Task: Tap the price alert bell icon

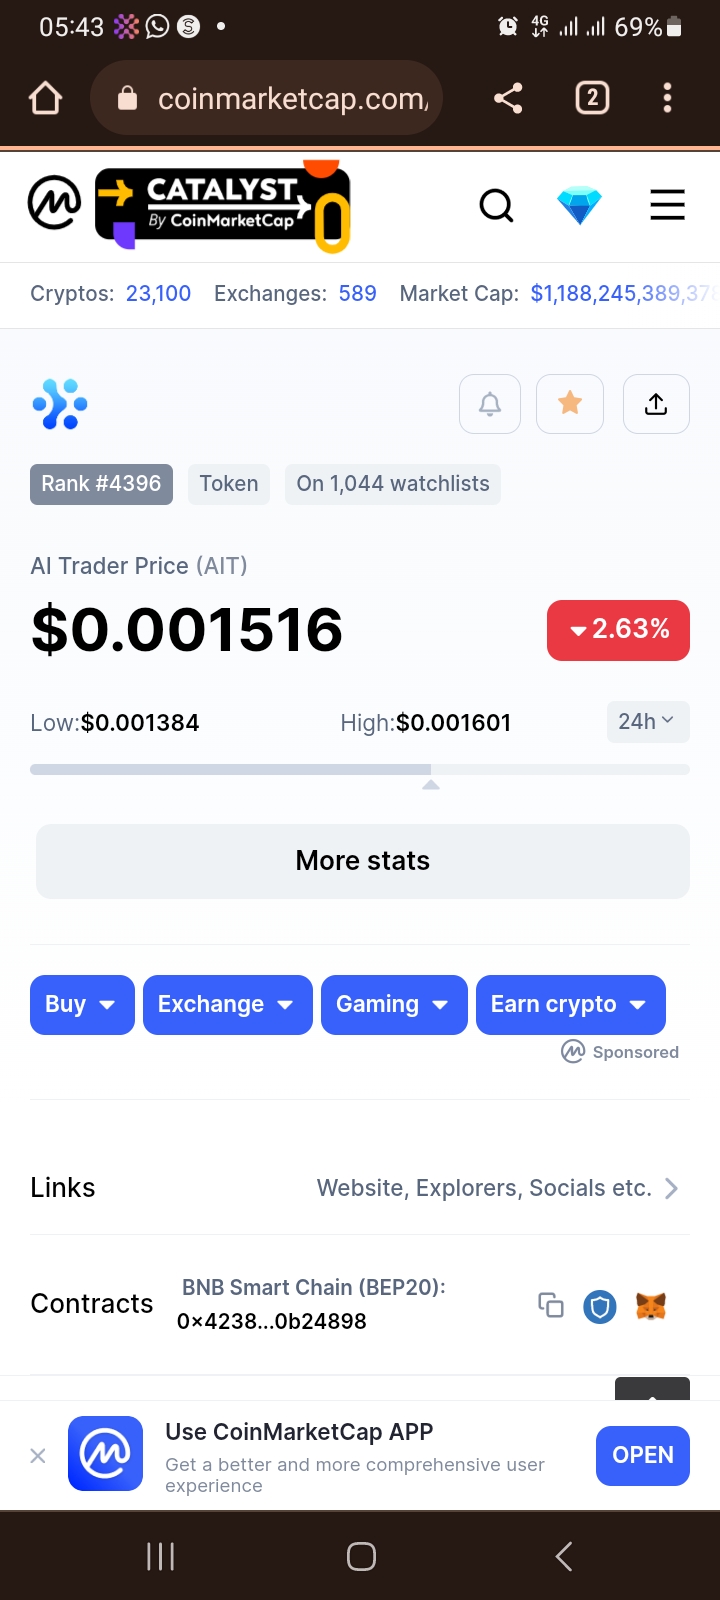Action: pos(490,404)
